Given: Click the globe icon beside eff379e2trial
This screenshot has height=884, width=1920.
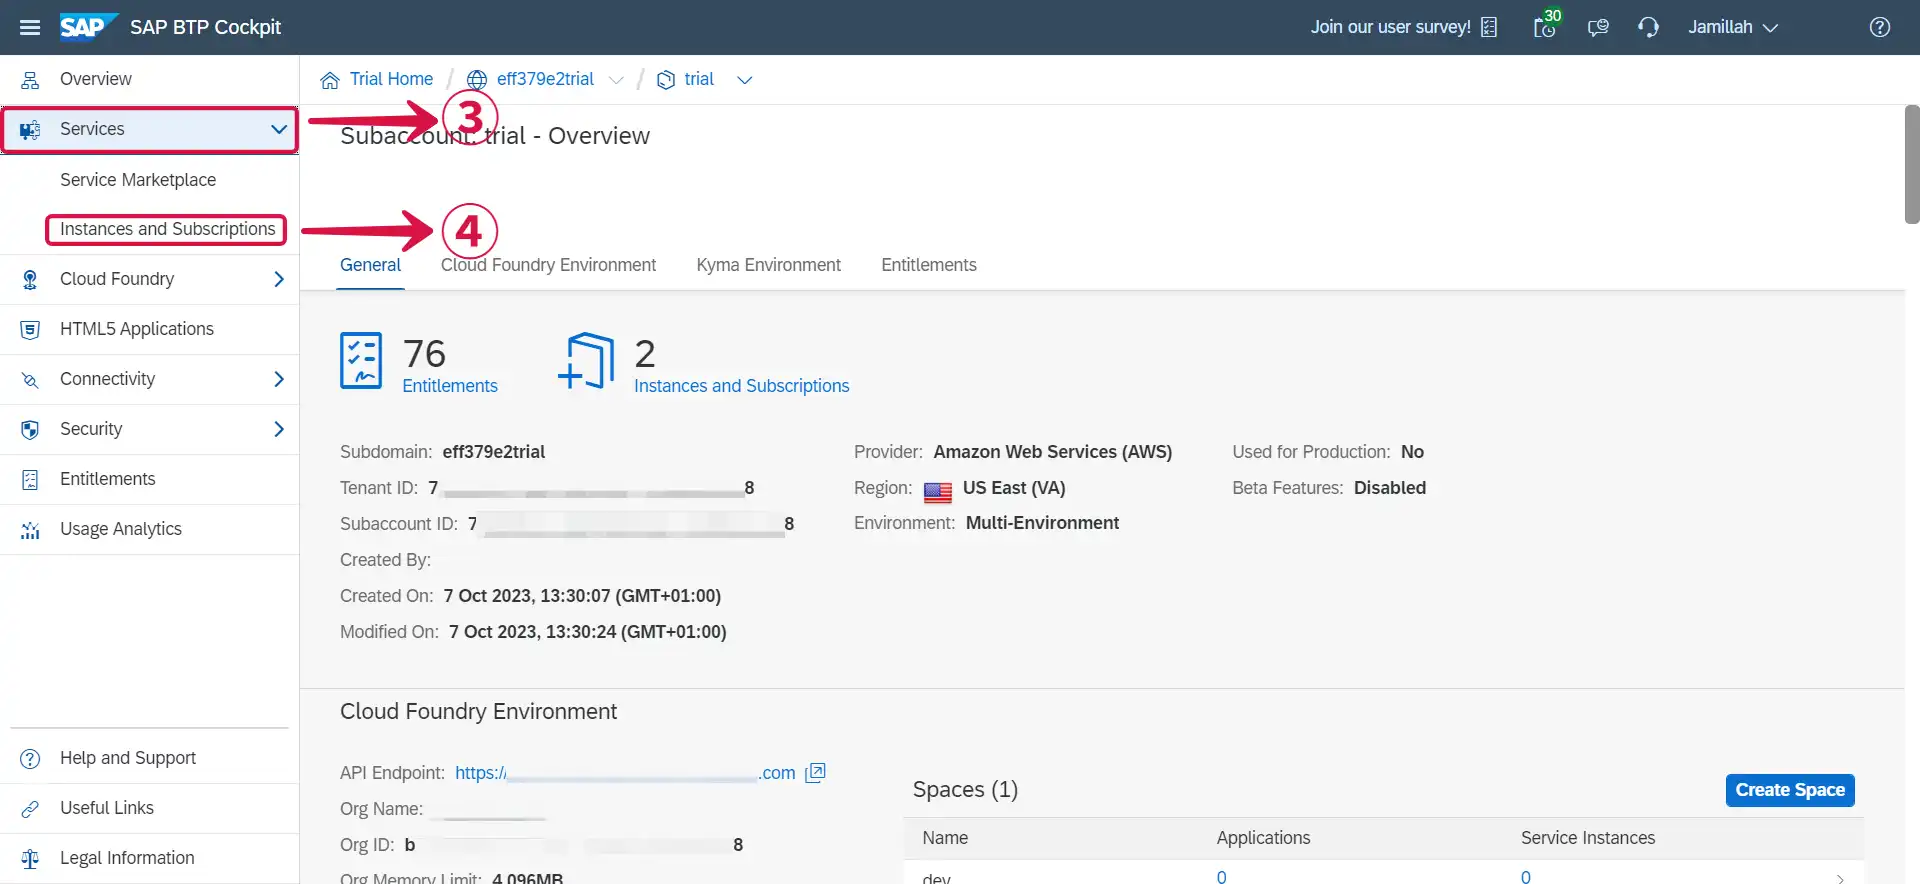Looking at the screenshot, I should click(477, 80).
